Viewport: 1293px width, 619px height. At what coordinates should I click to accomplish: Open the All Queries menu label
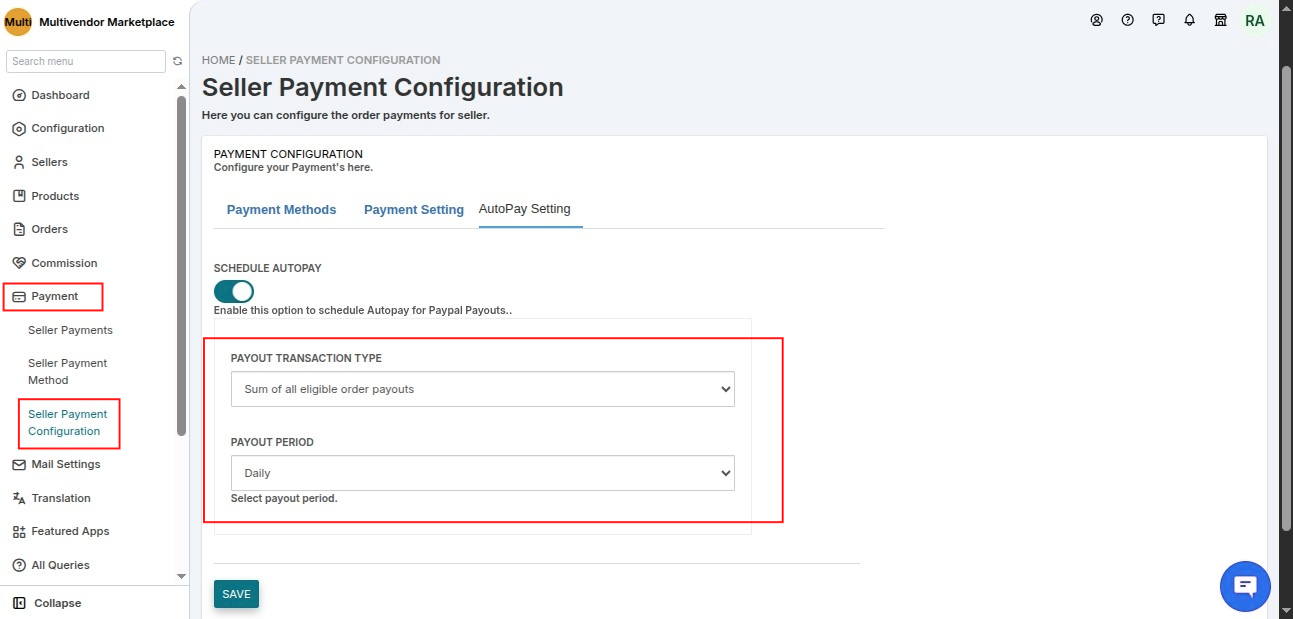60,565
